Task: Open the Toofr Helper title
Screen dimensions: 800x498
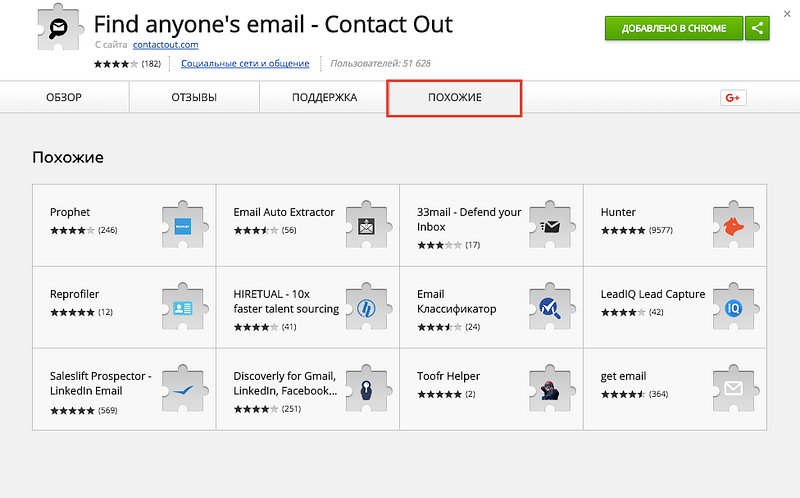Action: (448, 376)
